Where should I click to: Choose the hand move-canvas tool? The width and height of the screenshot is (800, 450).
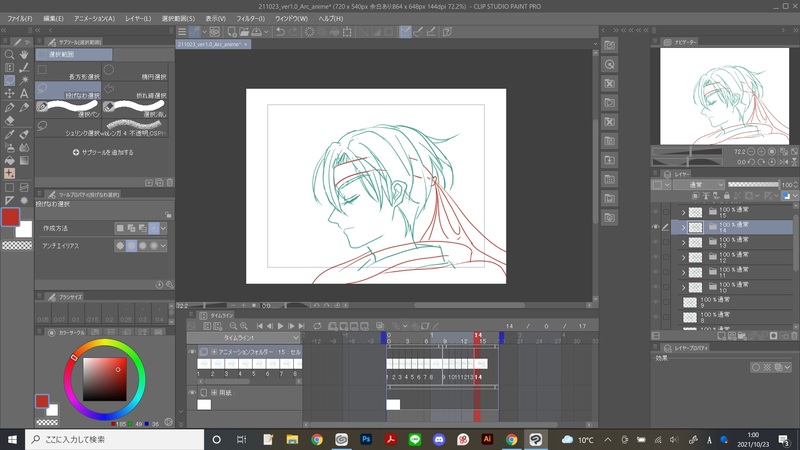click(23, 55)
